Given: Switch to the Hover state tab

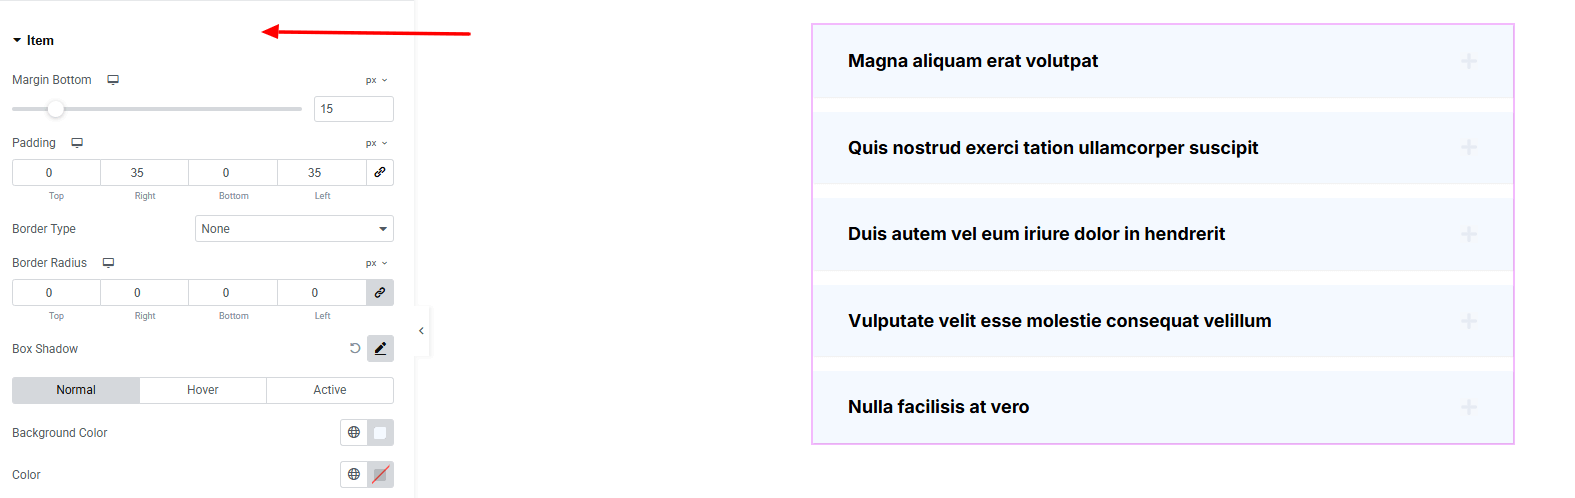Looking at the screenshot, I should click(203, 390).
